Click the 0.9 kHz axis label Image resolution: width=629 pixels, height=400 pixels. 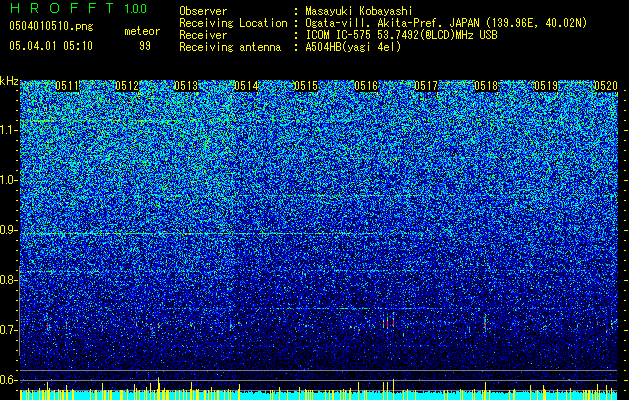9,230
